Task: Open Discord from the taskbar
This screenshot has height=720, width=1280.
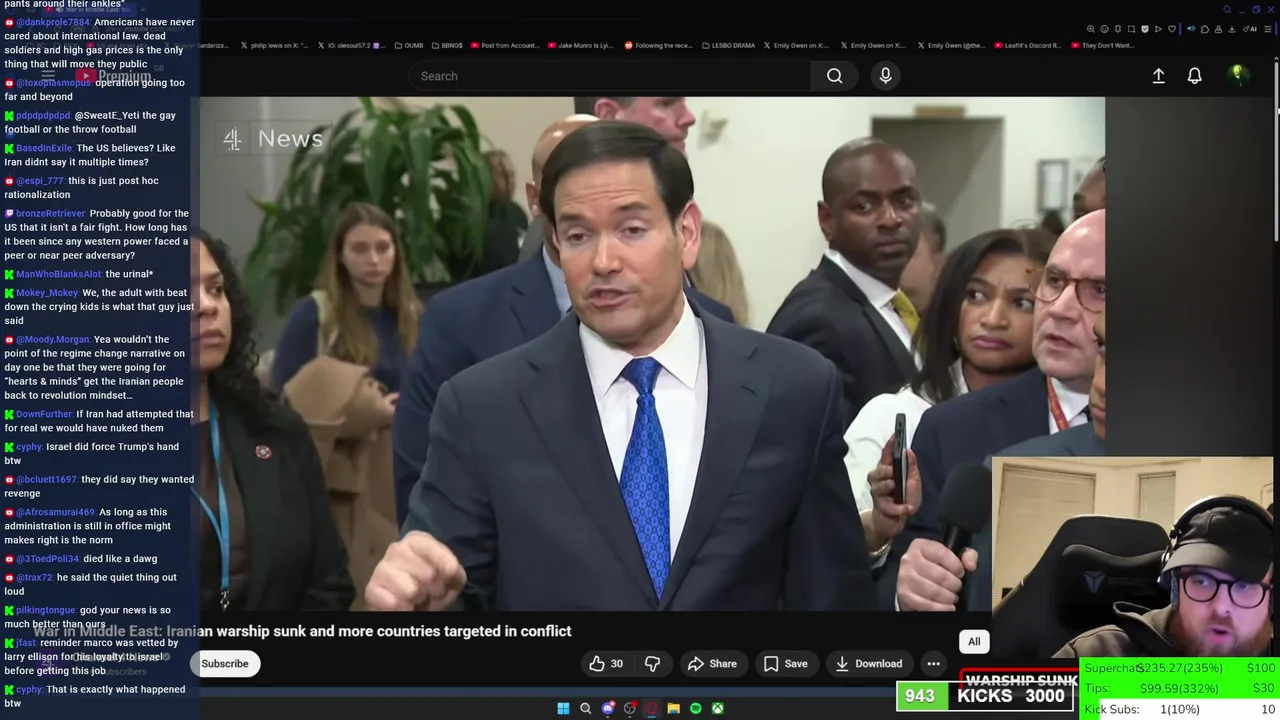Action: click(608, 709)
